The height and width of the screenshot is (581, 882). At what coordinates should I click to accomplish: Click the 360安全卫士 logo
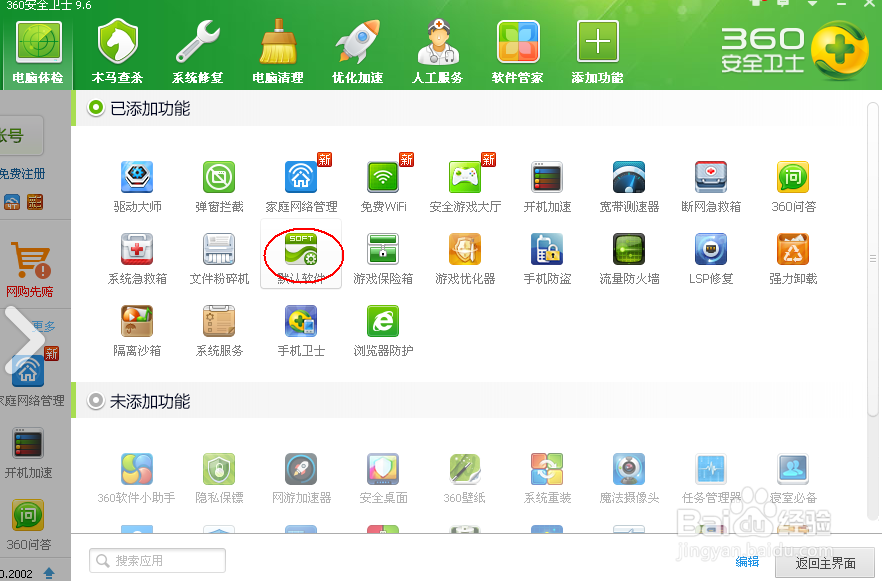[794, 51]
